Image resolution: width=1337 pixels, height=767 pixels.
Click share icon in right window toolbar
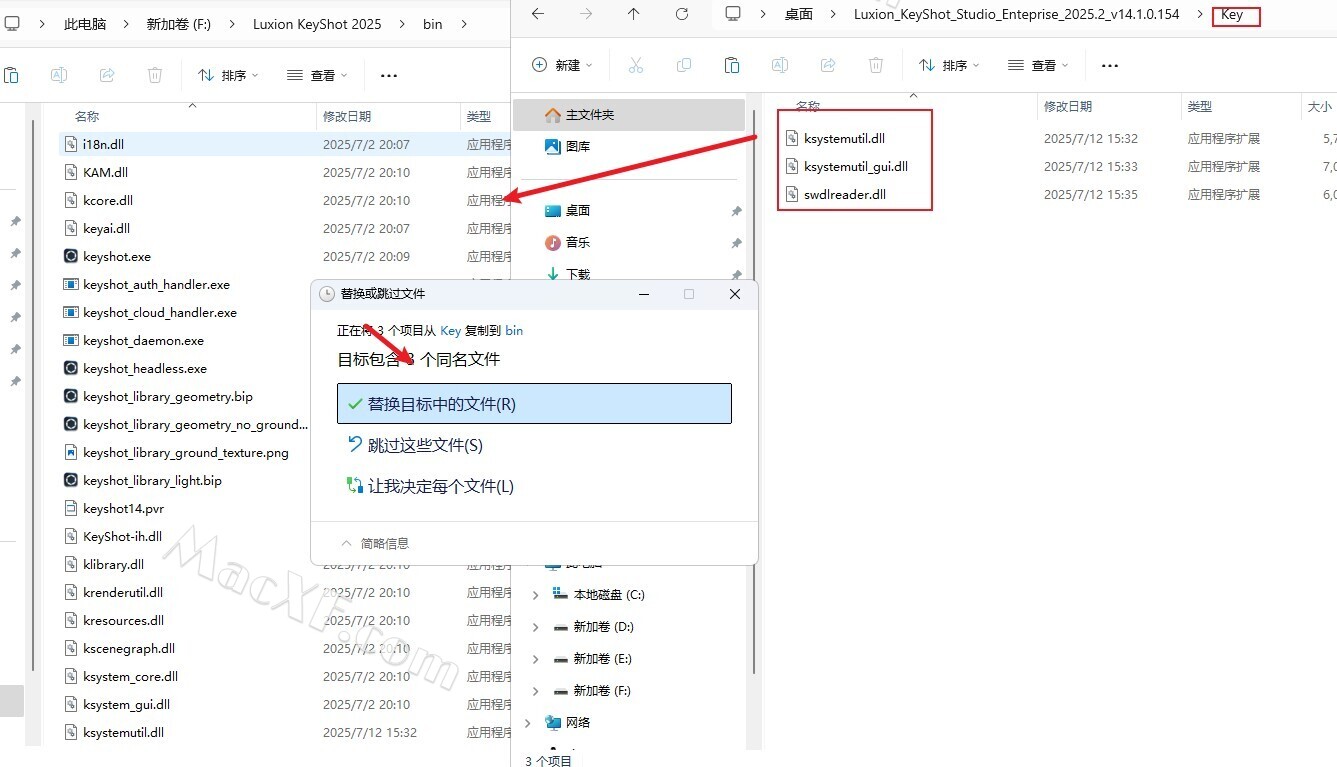point(828,65)
